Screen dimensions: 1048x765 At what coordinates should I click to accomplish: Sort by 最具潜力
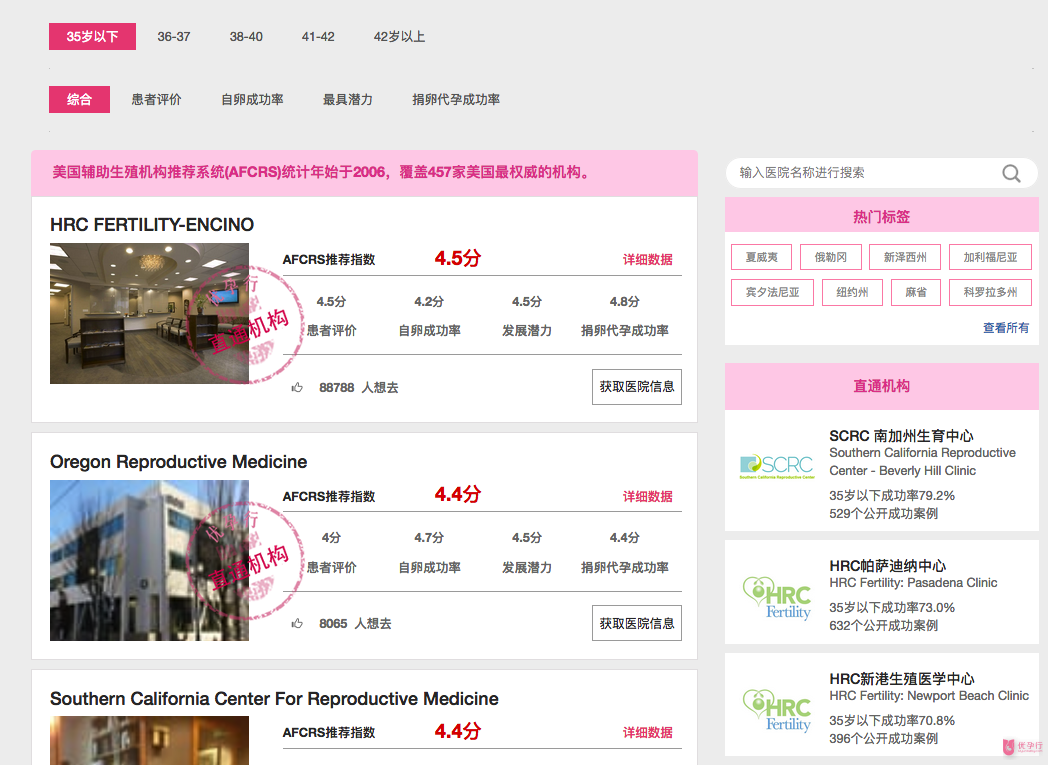pyautogui.click(x=348, y=100)
